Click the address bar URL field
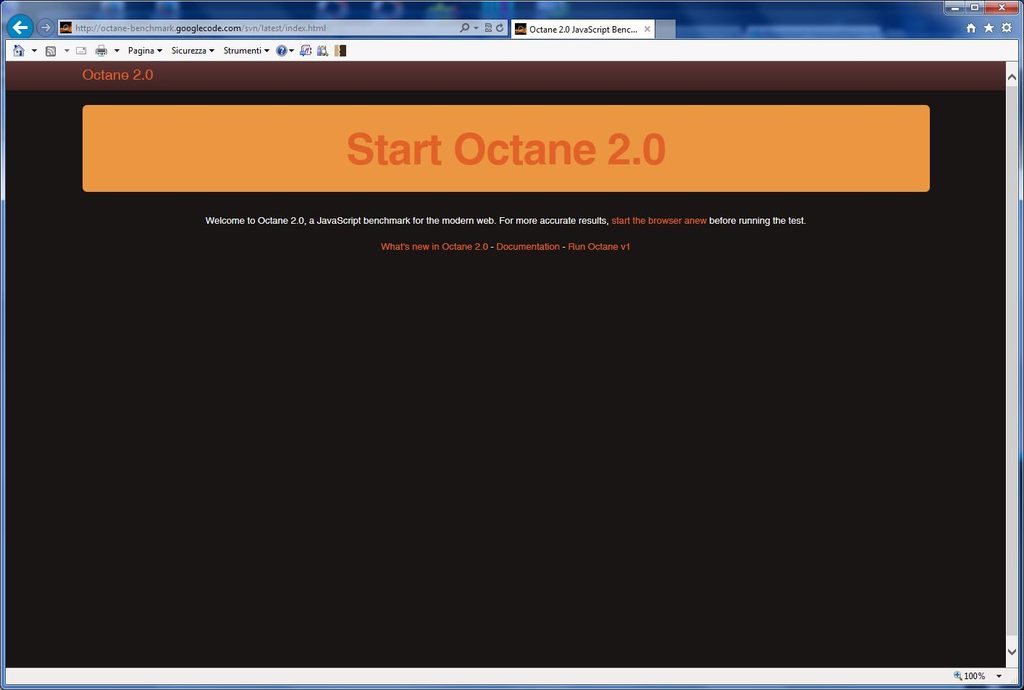The width and height of the screenshot is (1024, 690). coord(261,28)
